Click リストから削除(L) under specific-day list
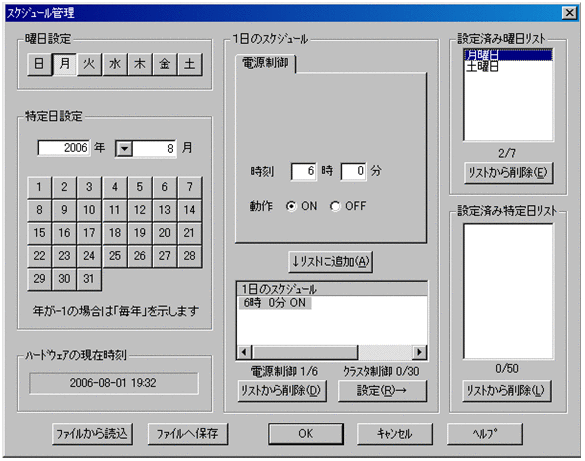 [506, 391]
